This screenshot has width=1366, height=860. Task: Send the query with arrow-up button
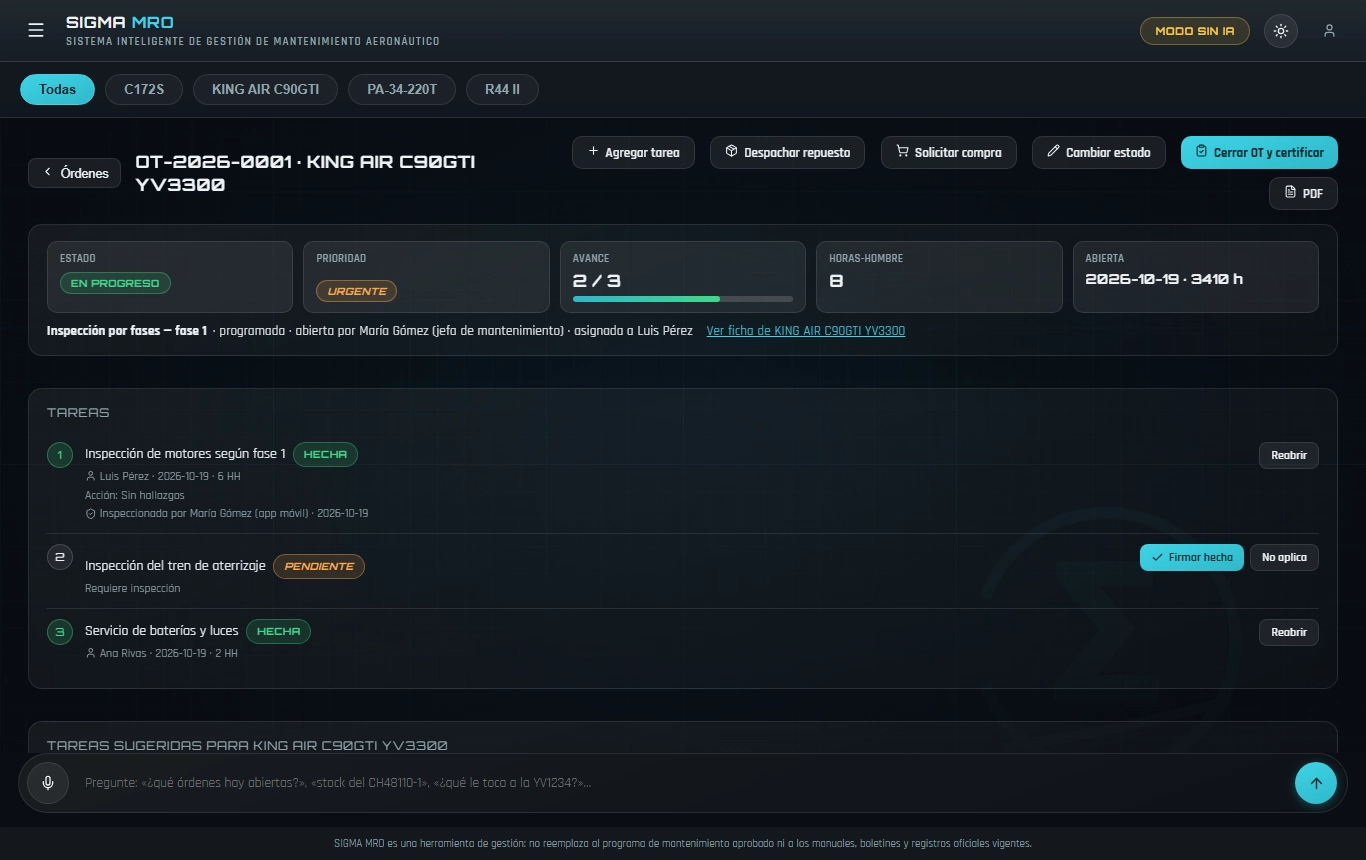tap(1316, 783)
